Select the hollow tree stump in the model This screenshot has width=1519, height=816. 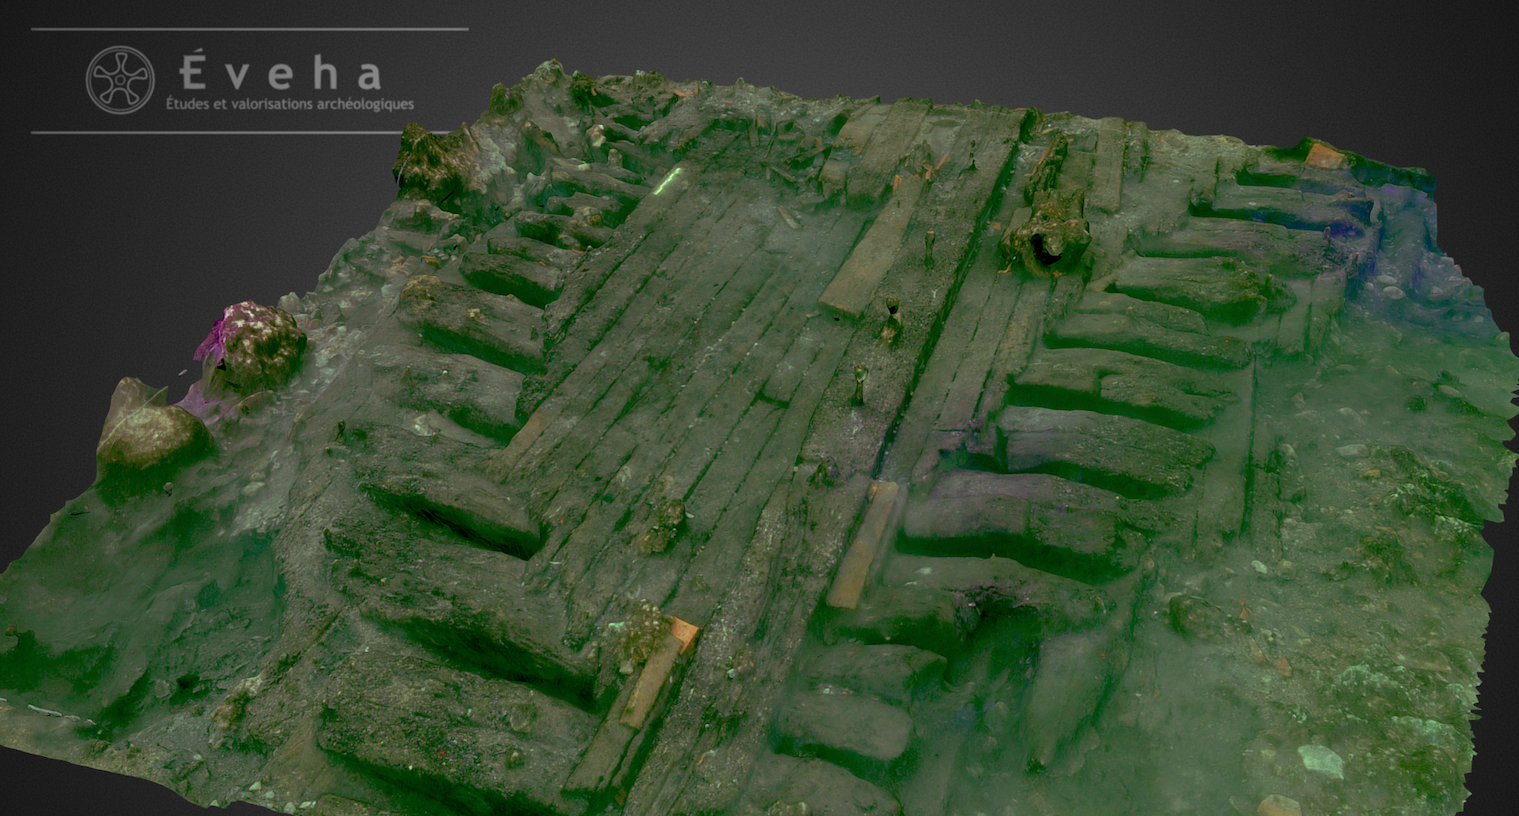(x=1046, y=238)
